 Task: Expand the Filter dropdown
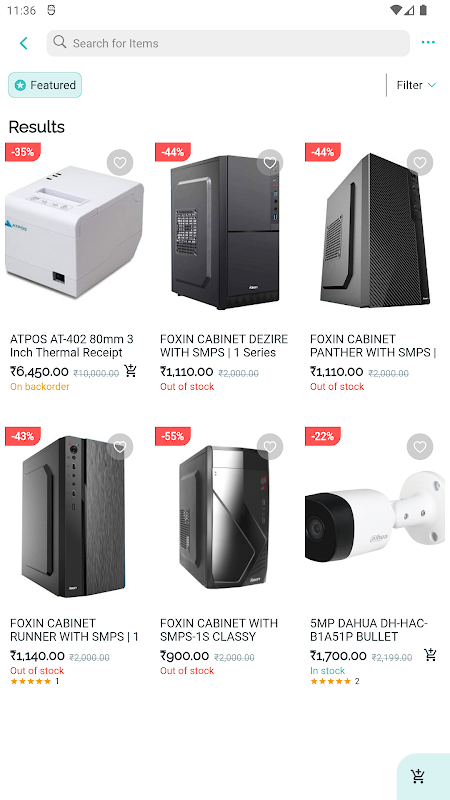416,85
